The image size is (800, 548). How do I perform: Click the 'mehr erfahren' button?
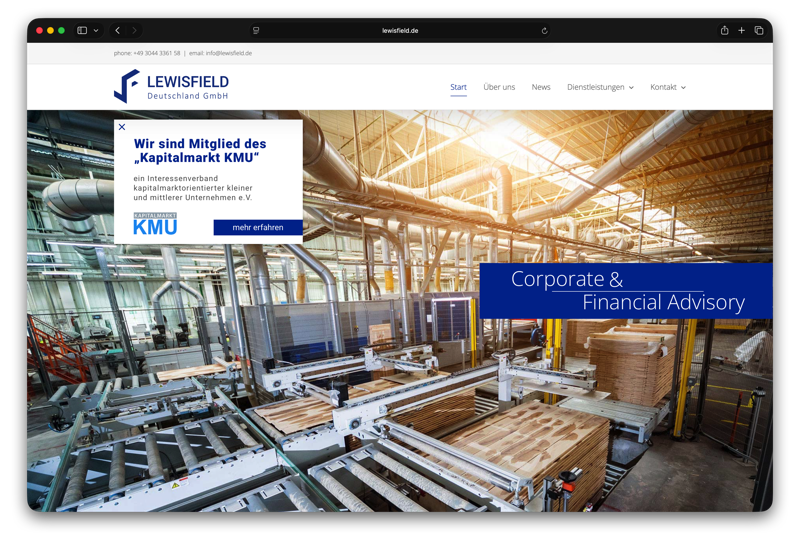[258, 227]
